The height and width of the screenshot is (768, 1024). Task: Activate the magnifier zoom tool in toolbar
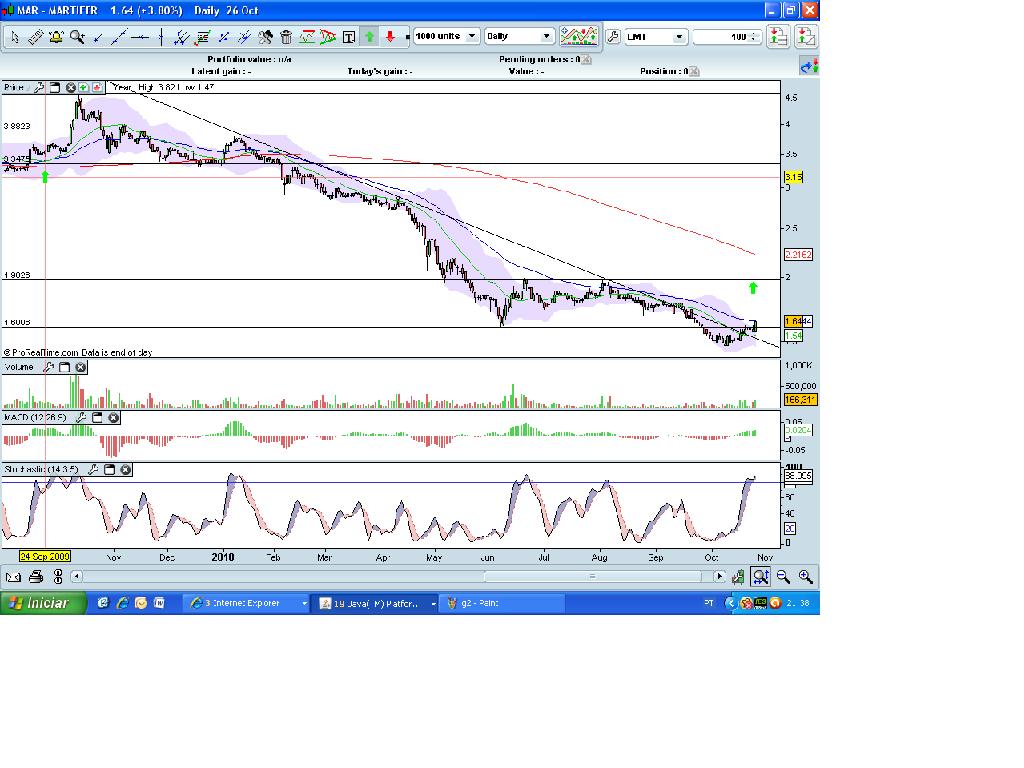pyautogui.click(x=77, y=37)
